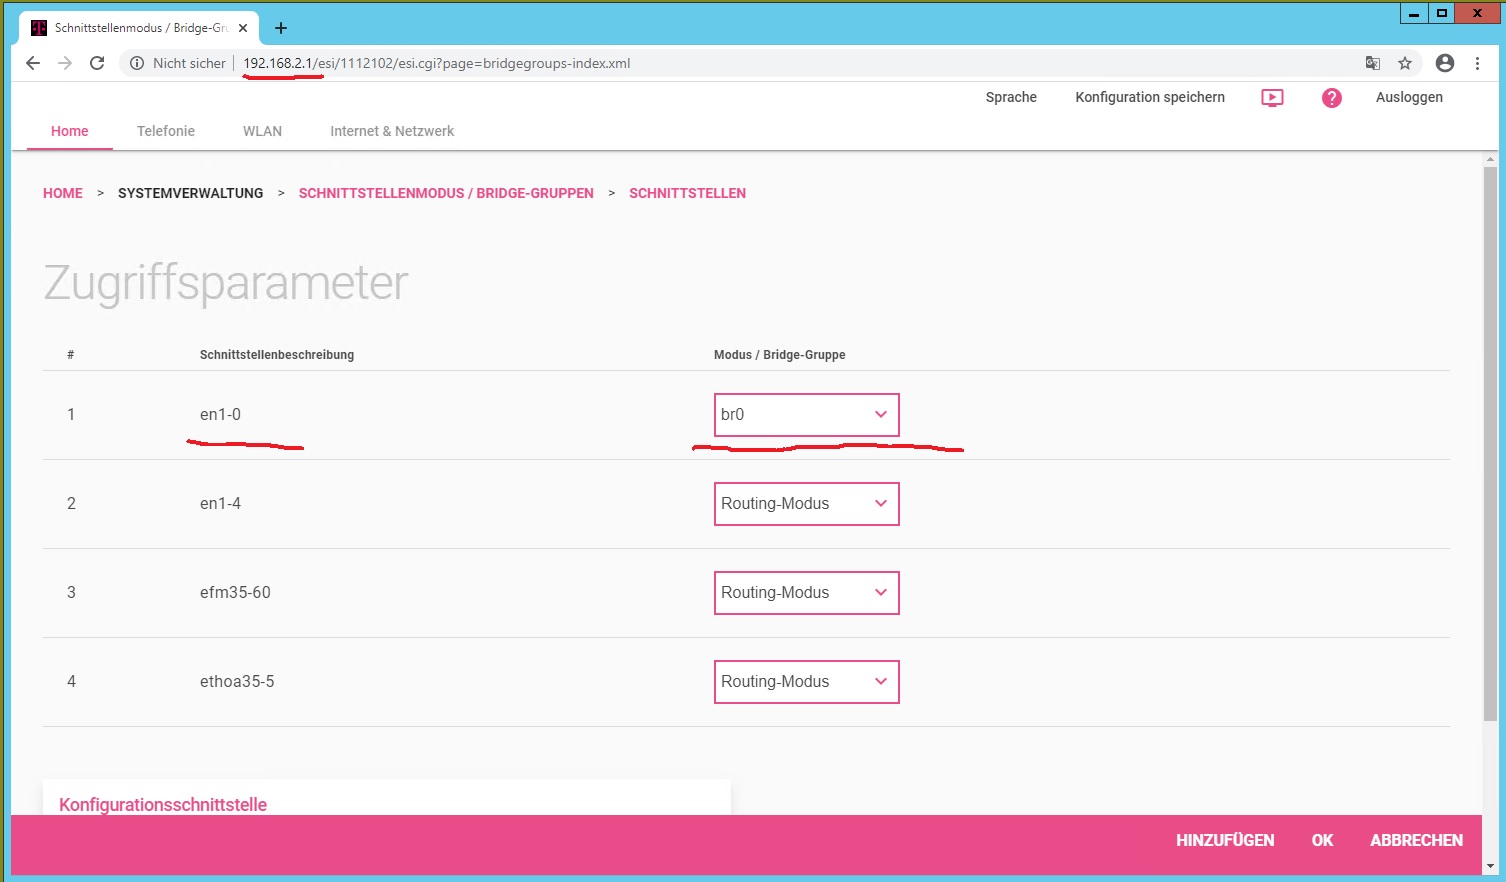Screen dimensions: 1506x882
Task: Open help via question mark icon
Action: tap(1332, 98)
